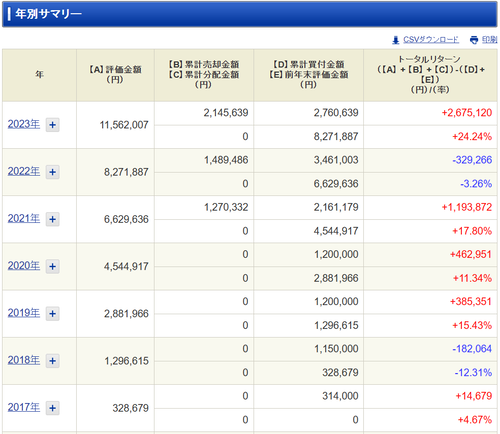Expand the 2023年 row plus button

coord(53,125)
